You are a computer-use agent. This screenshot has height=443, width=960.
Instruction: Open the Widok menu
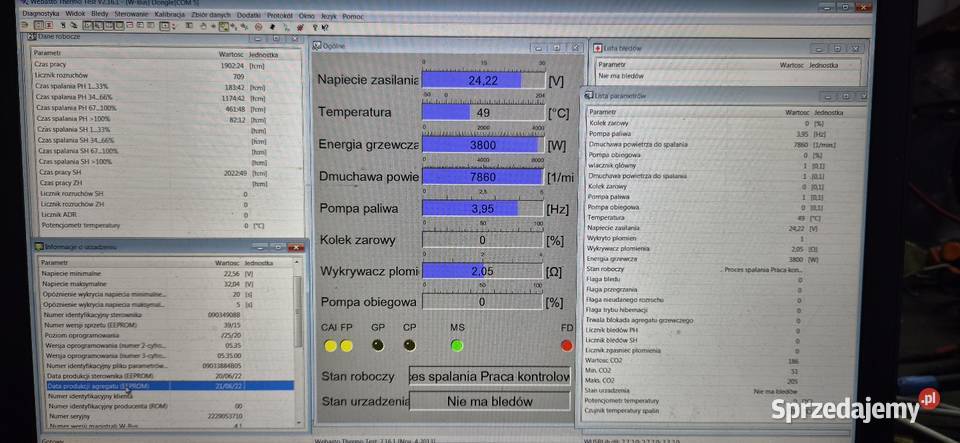pyautogui.click(x=75, y=14)
